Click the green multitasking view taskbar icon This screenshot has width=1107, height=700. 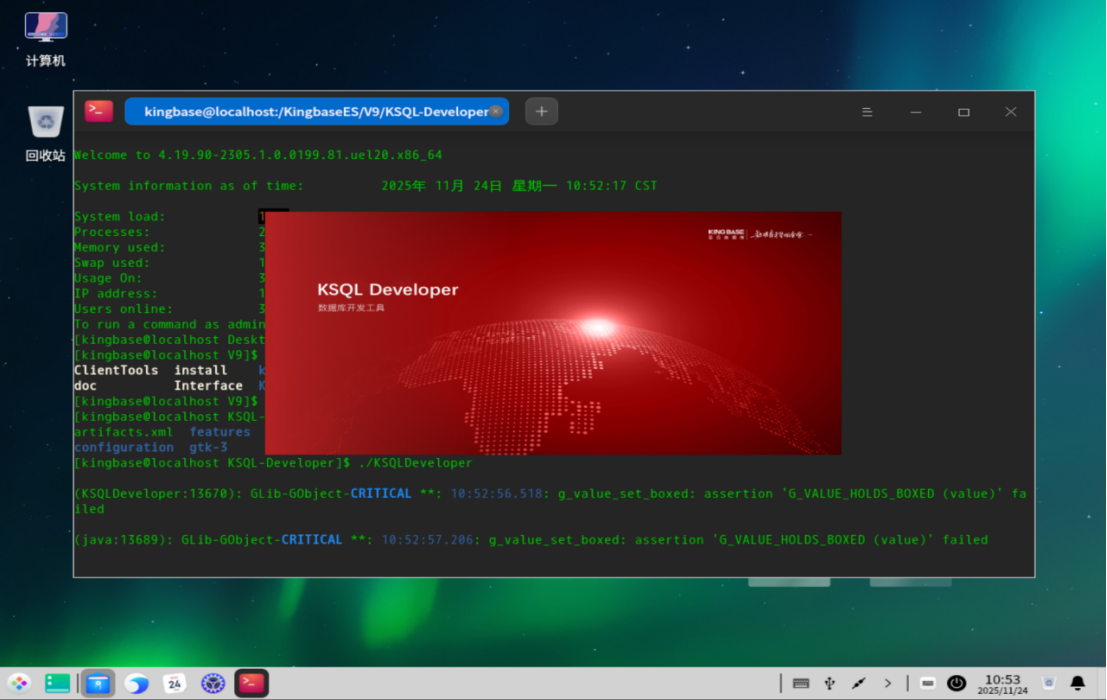58,683
